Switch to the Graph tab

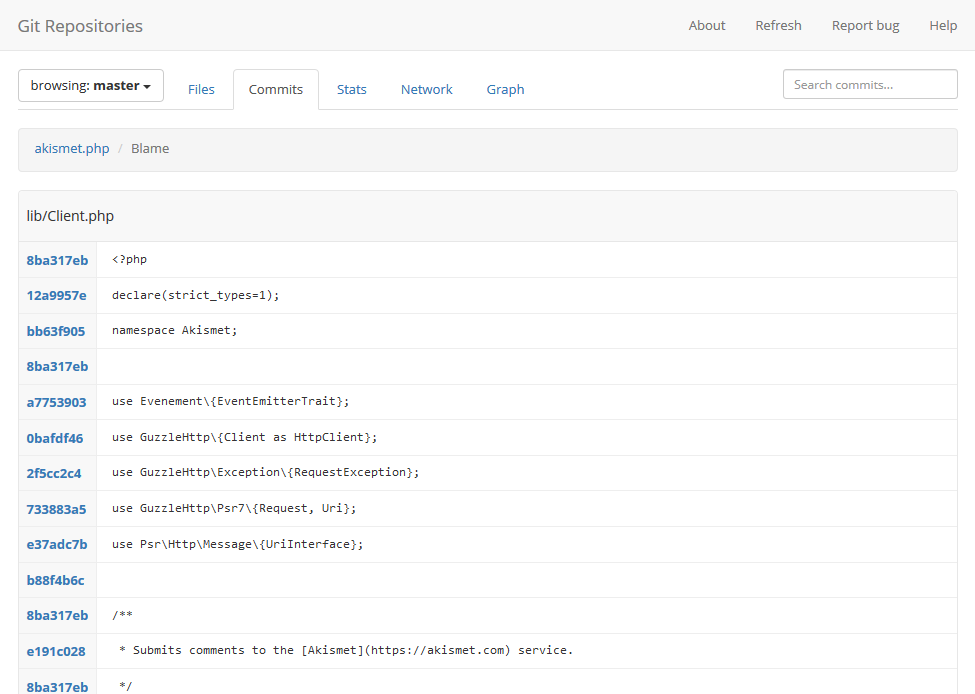click(x=506, y=89)
